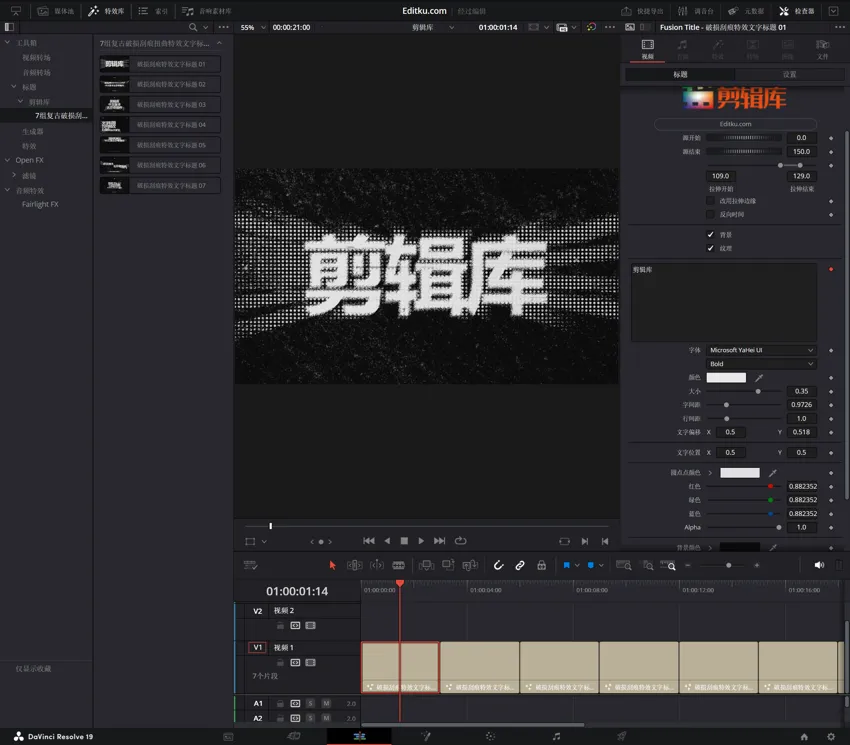The width and height of the screenshot is (850, 745).
Task: Collapse the Open FX tree node
Action: pos(7,160)
